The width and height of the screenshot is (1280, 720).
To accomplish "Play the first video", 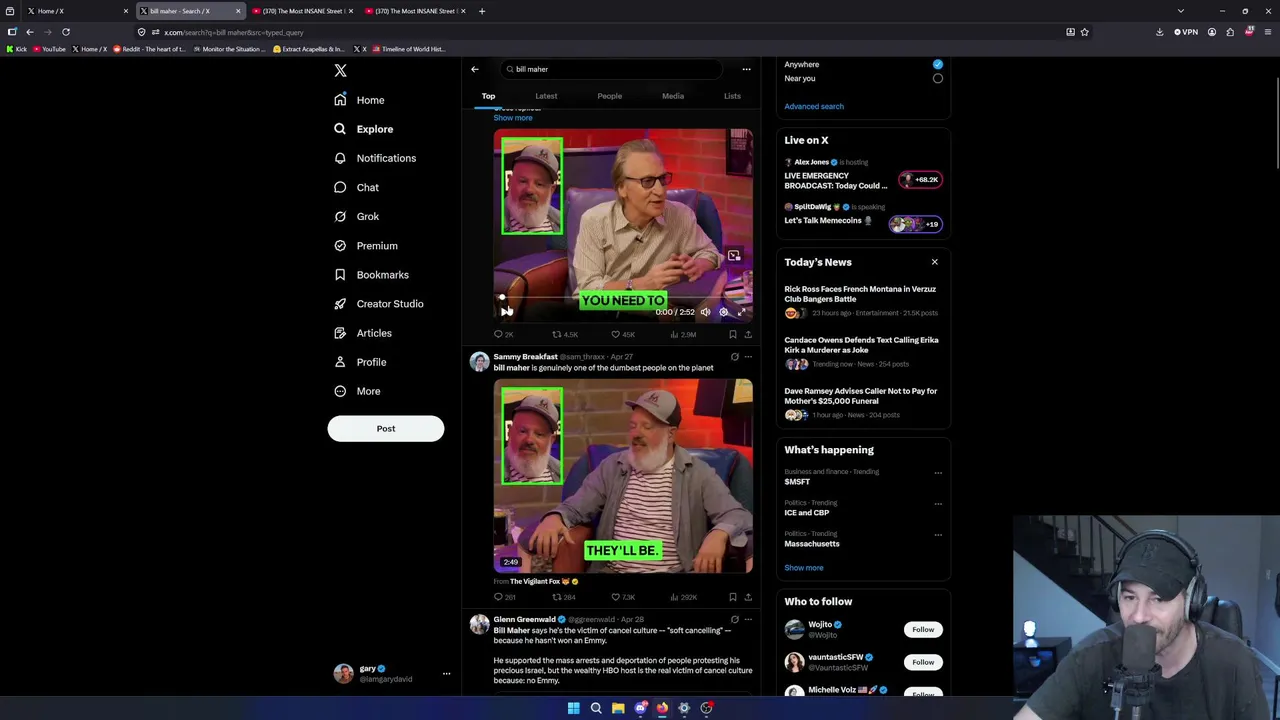I will coord(506,312).
